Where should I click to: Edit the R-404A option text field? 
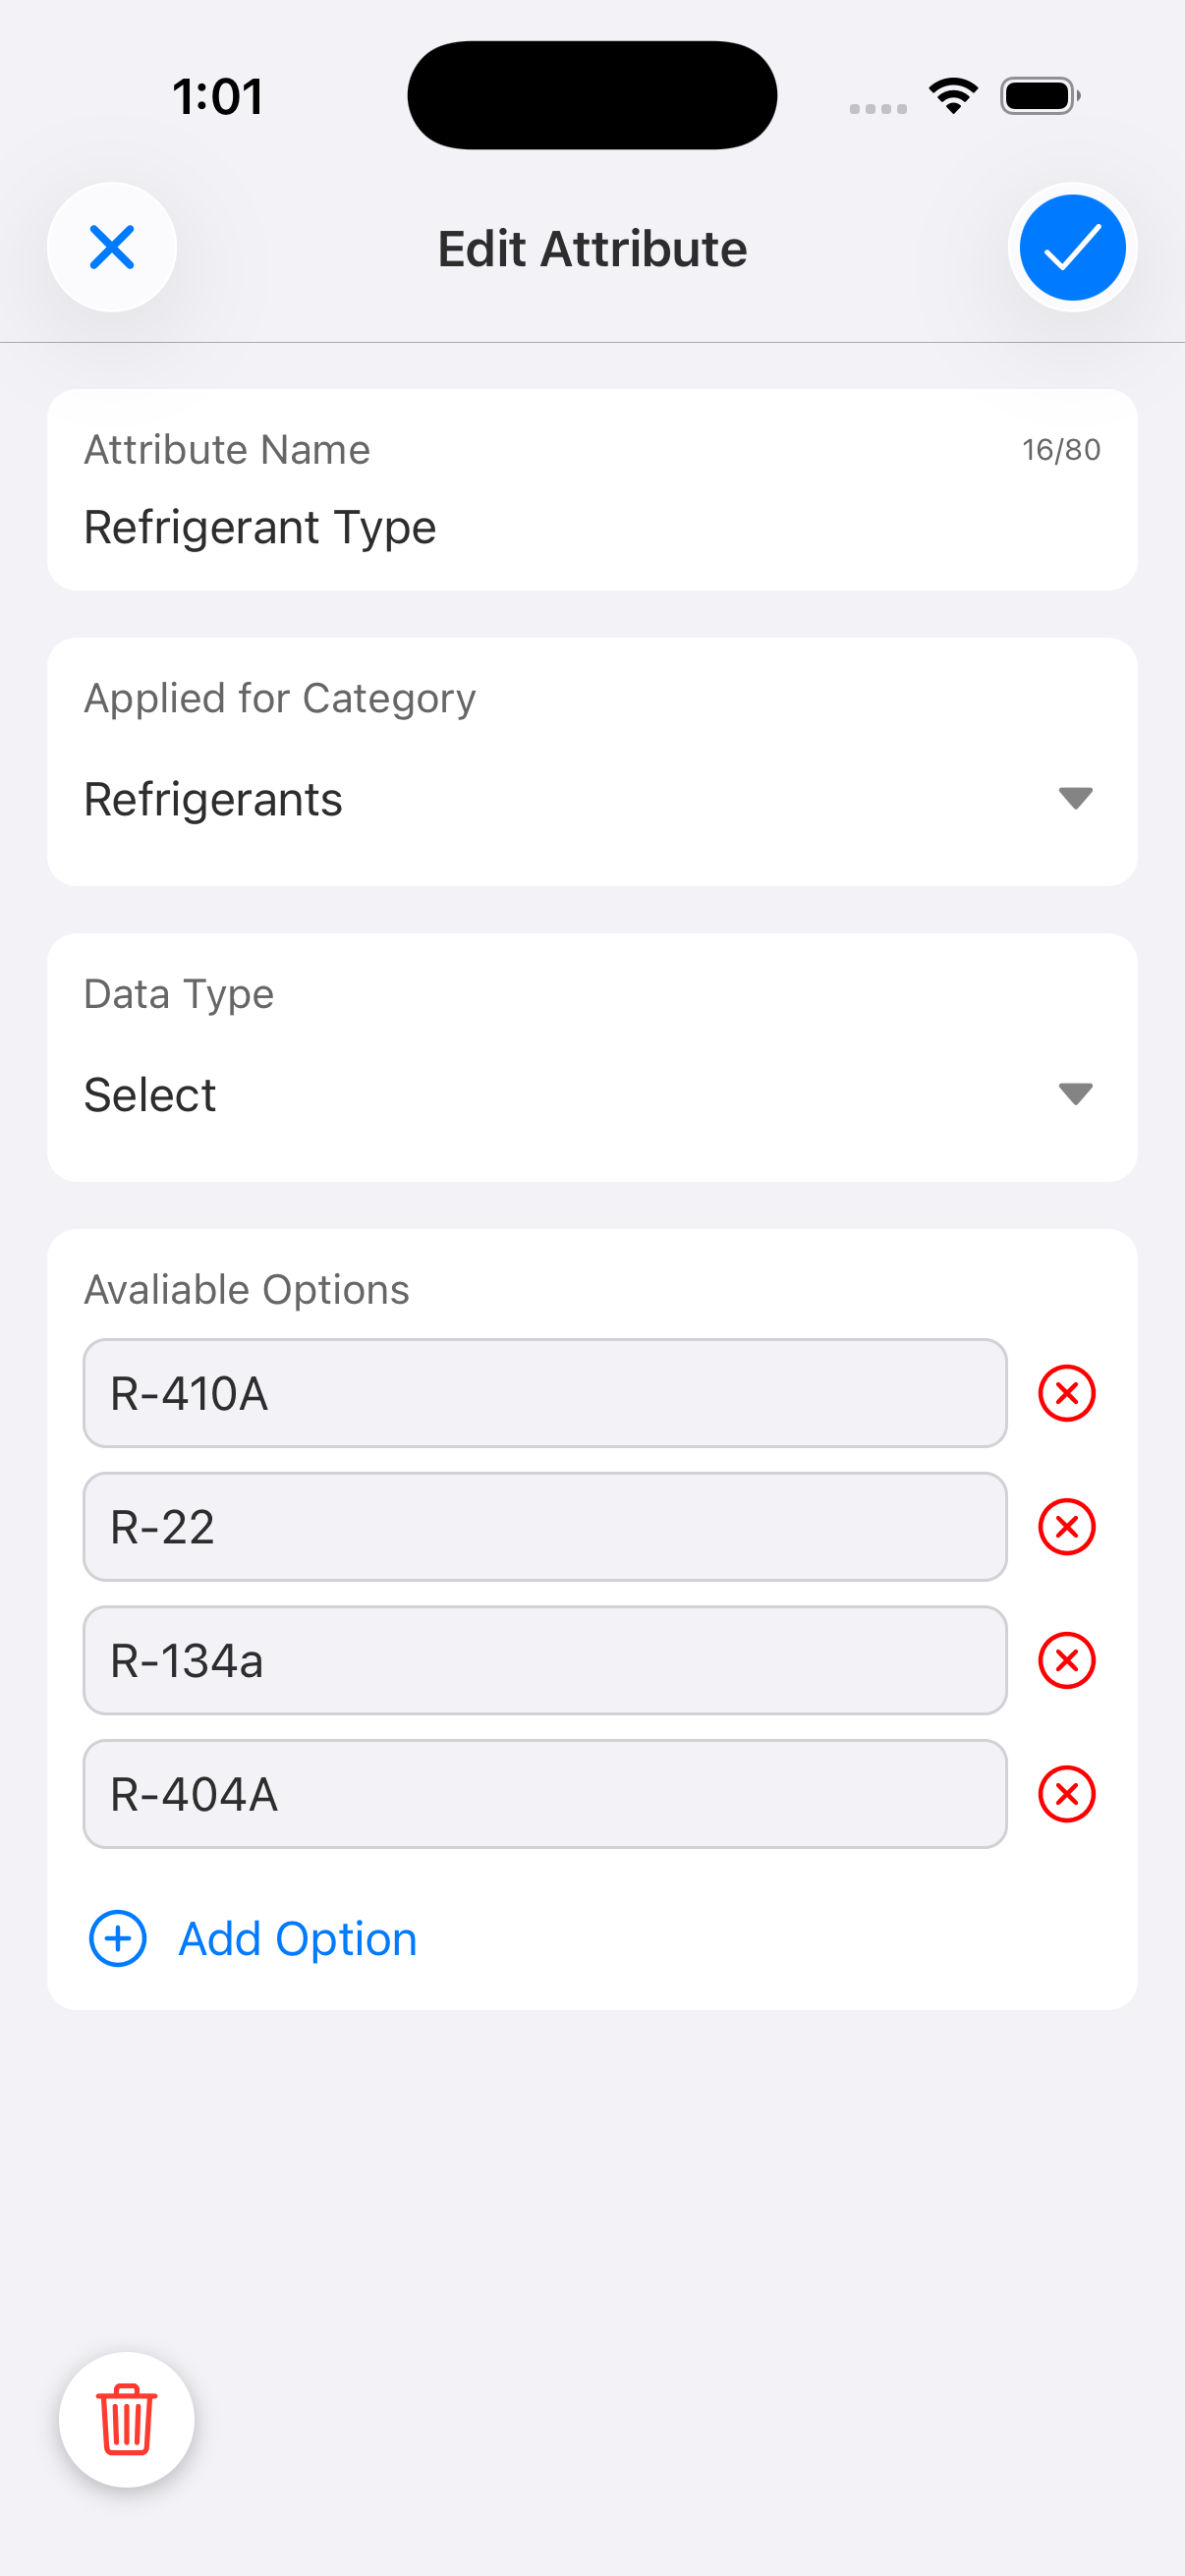pyautogui.click(x=544, y=1795)
